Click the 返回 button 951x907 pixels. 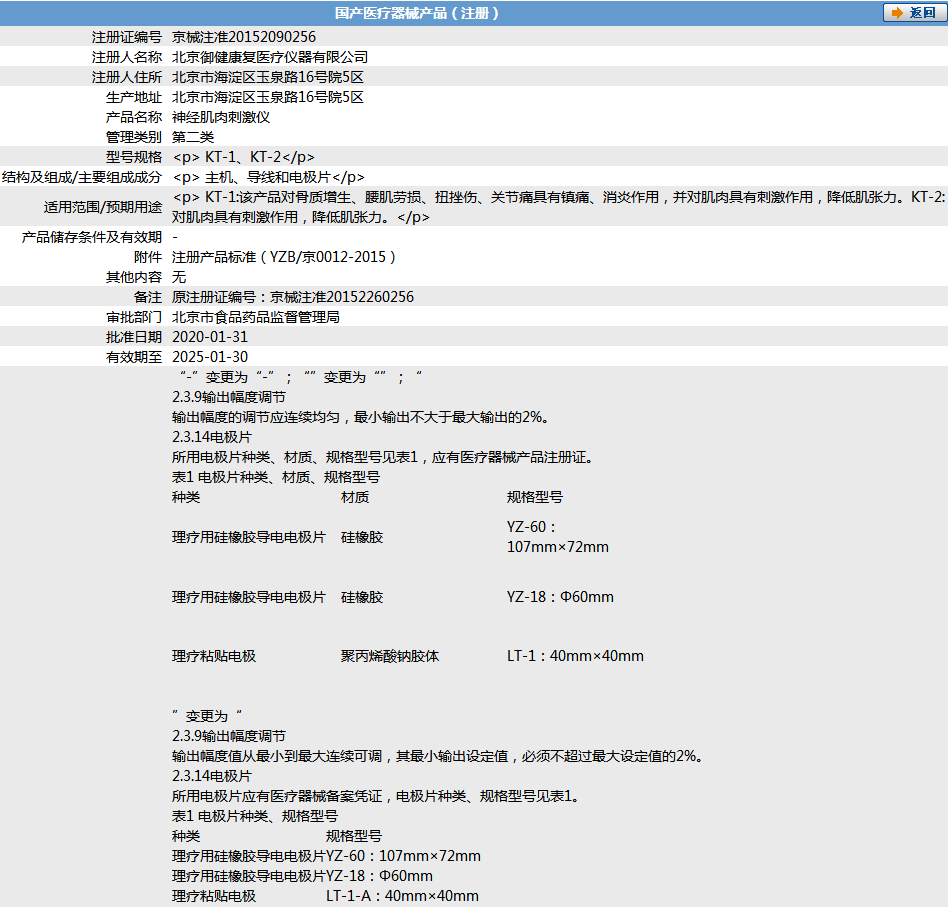(914, 13)
